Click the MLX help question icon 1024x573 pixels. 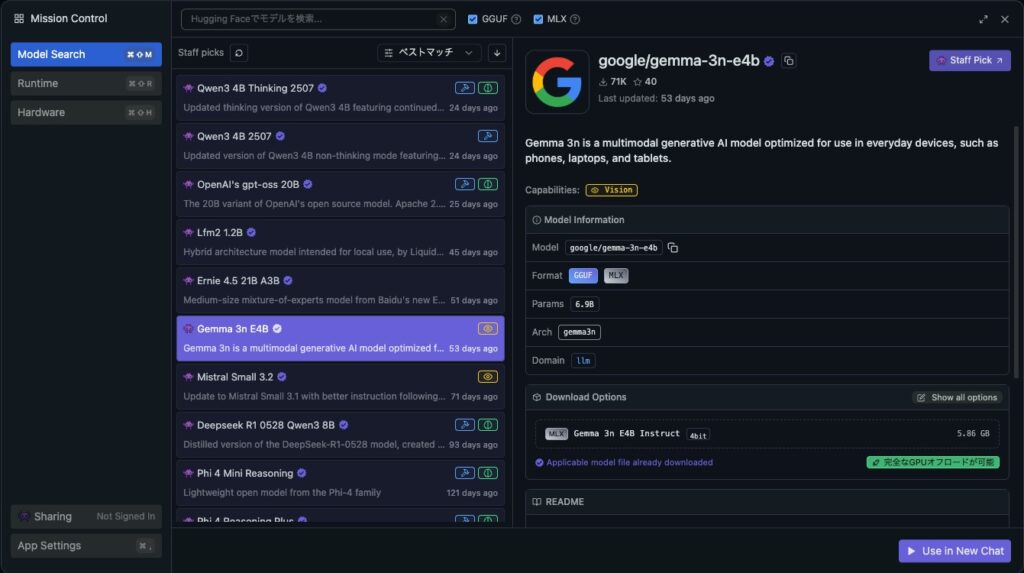coord(575,19)
